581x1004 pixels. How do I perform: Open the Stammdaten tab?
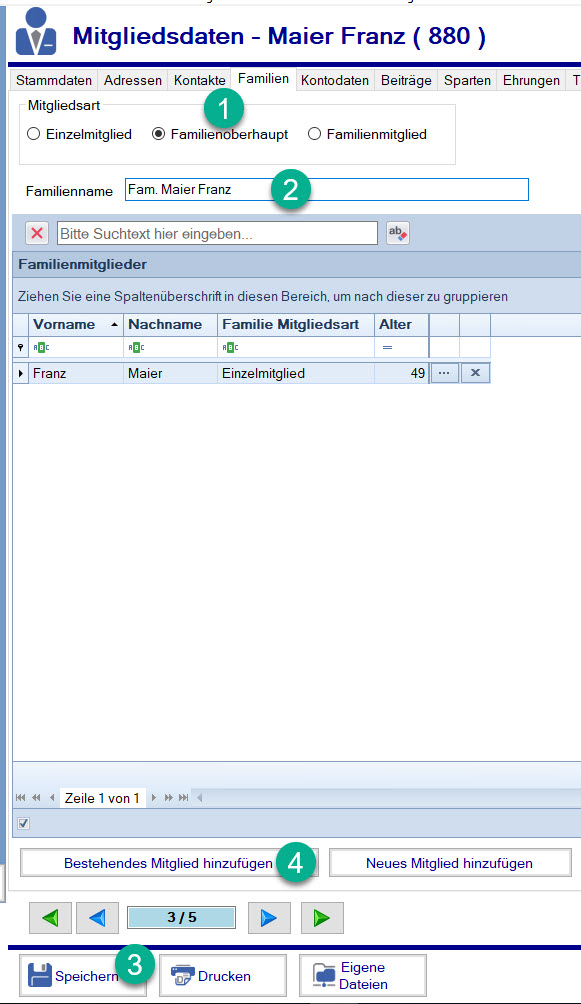(54, 80)
